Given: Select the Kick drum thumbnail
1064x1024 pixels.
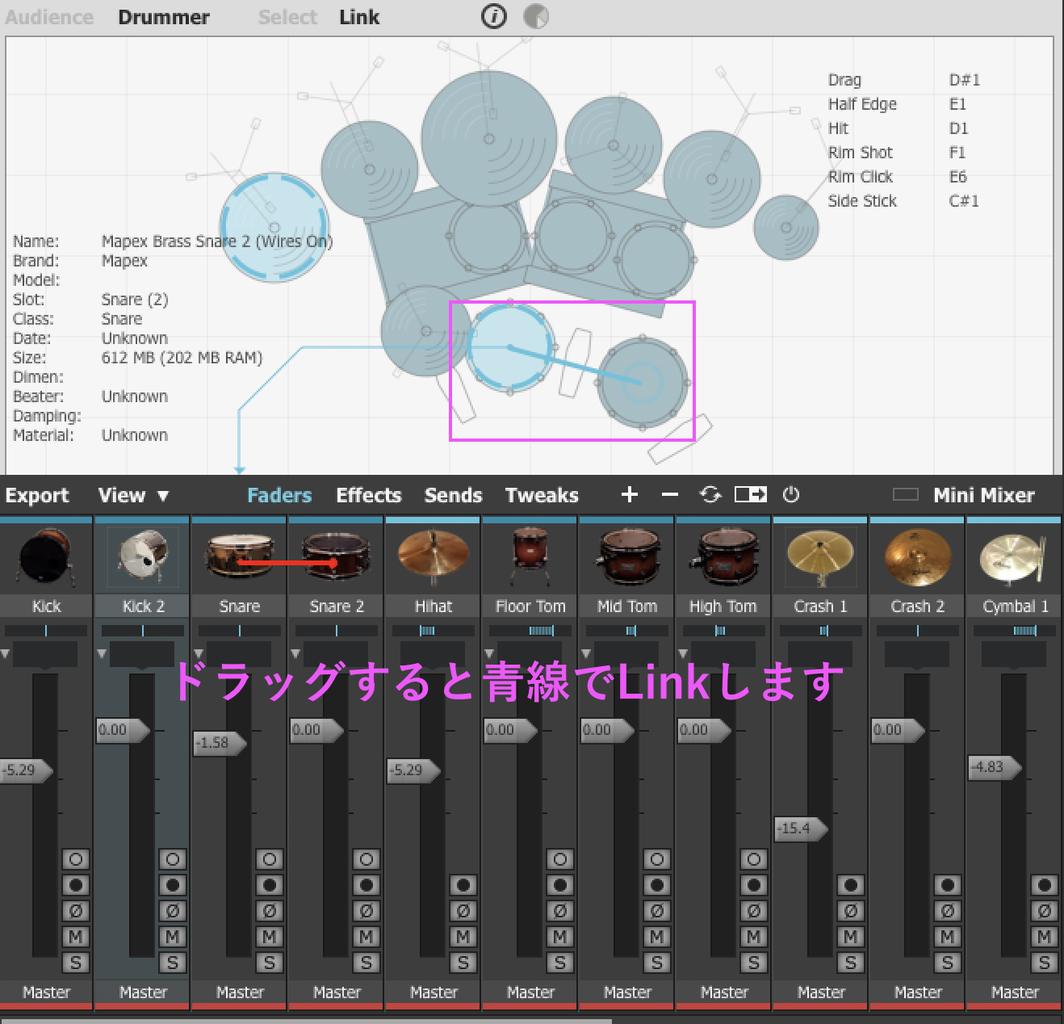Looking at the screenshot, I should coord(46,558).
